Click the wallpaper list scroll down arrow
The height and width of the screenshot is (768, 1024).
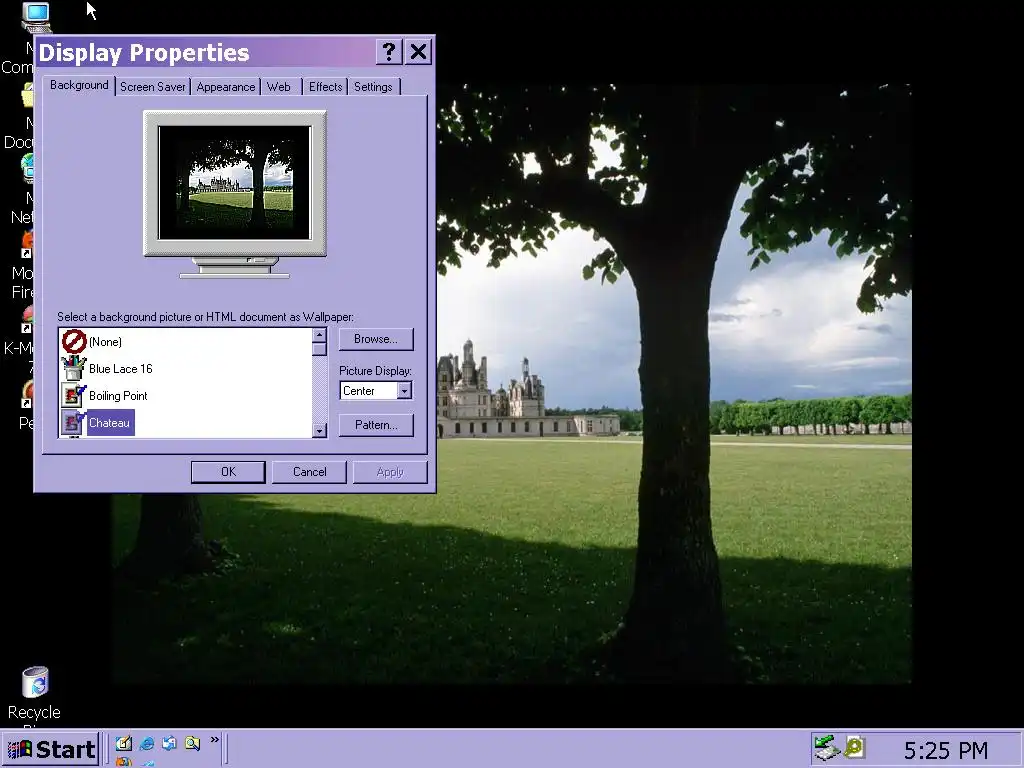[x=319, y=430]
